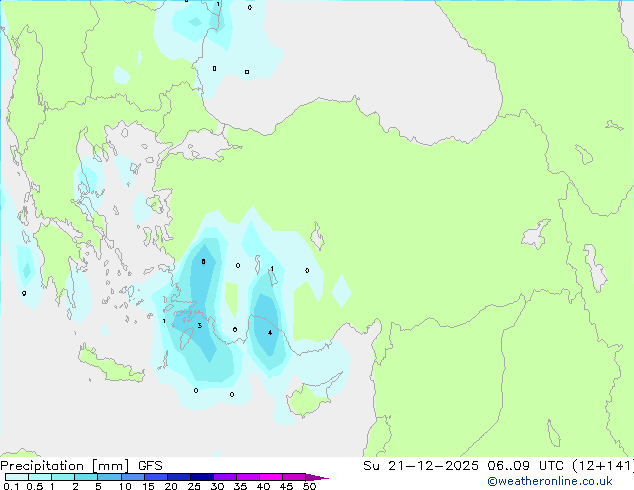Select the 1–2 mm legend color swatch
This screenshot has width=634, height=490.
tap(63, 477)
